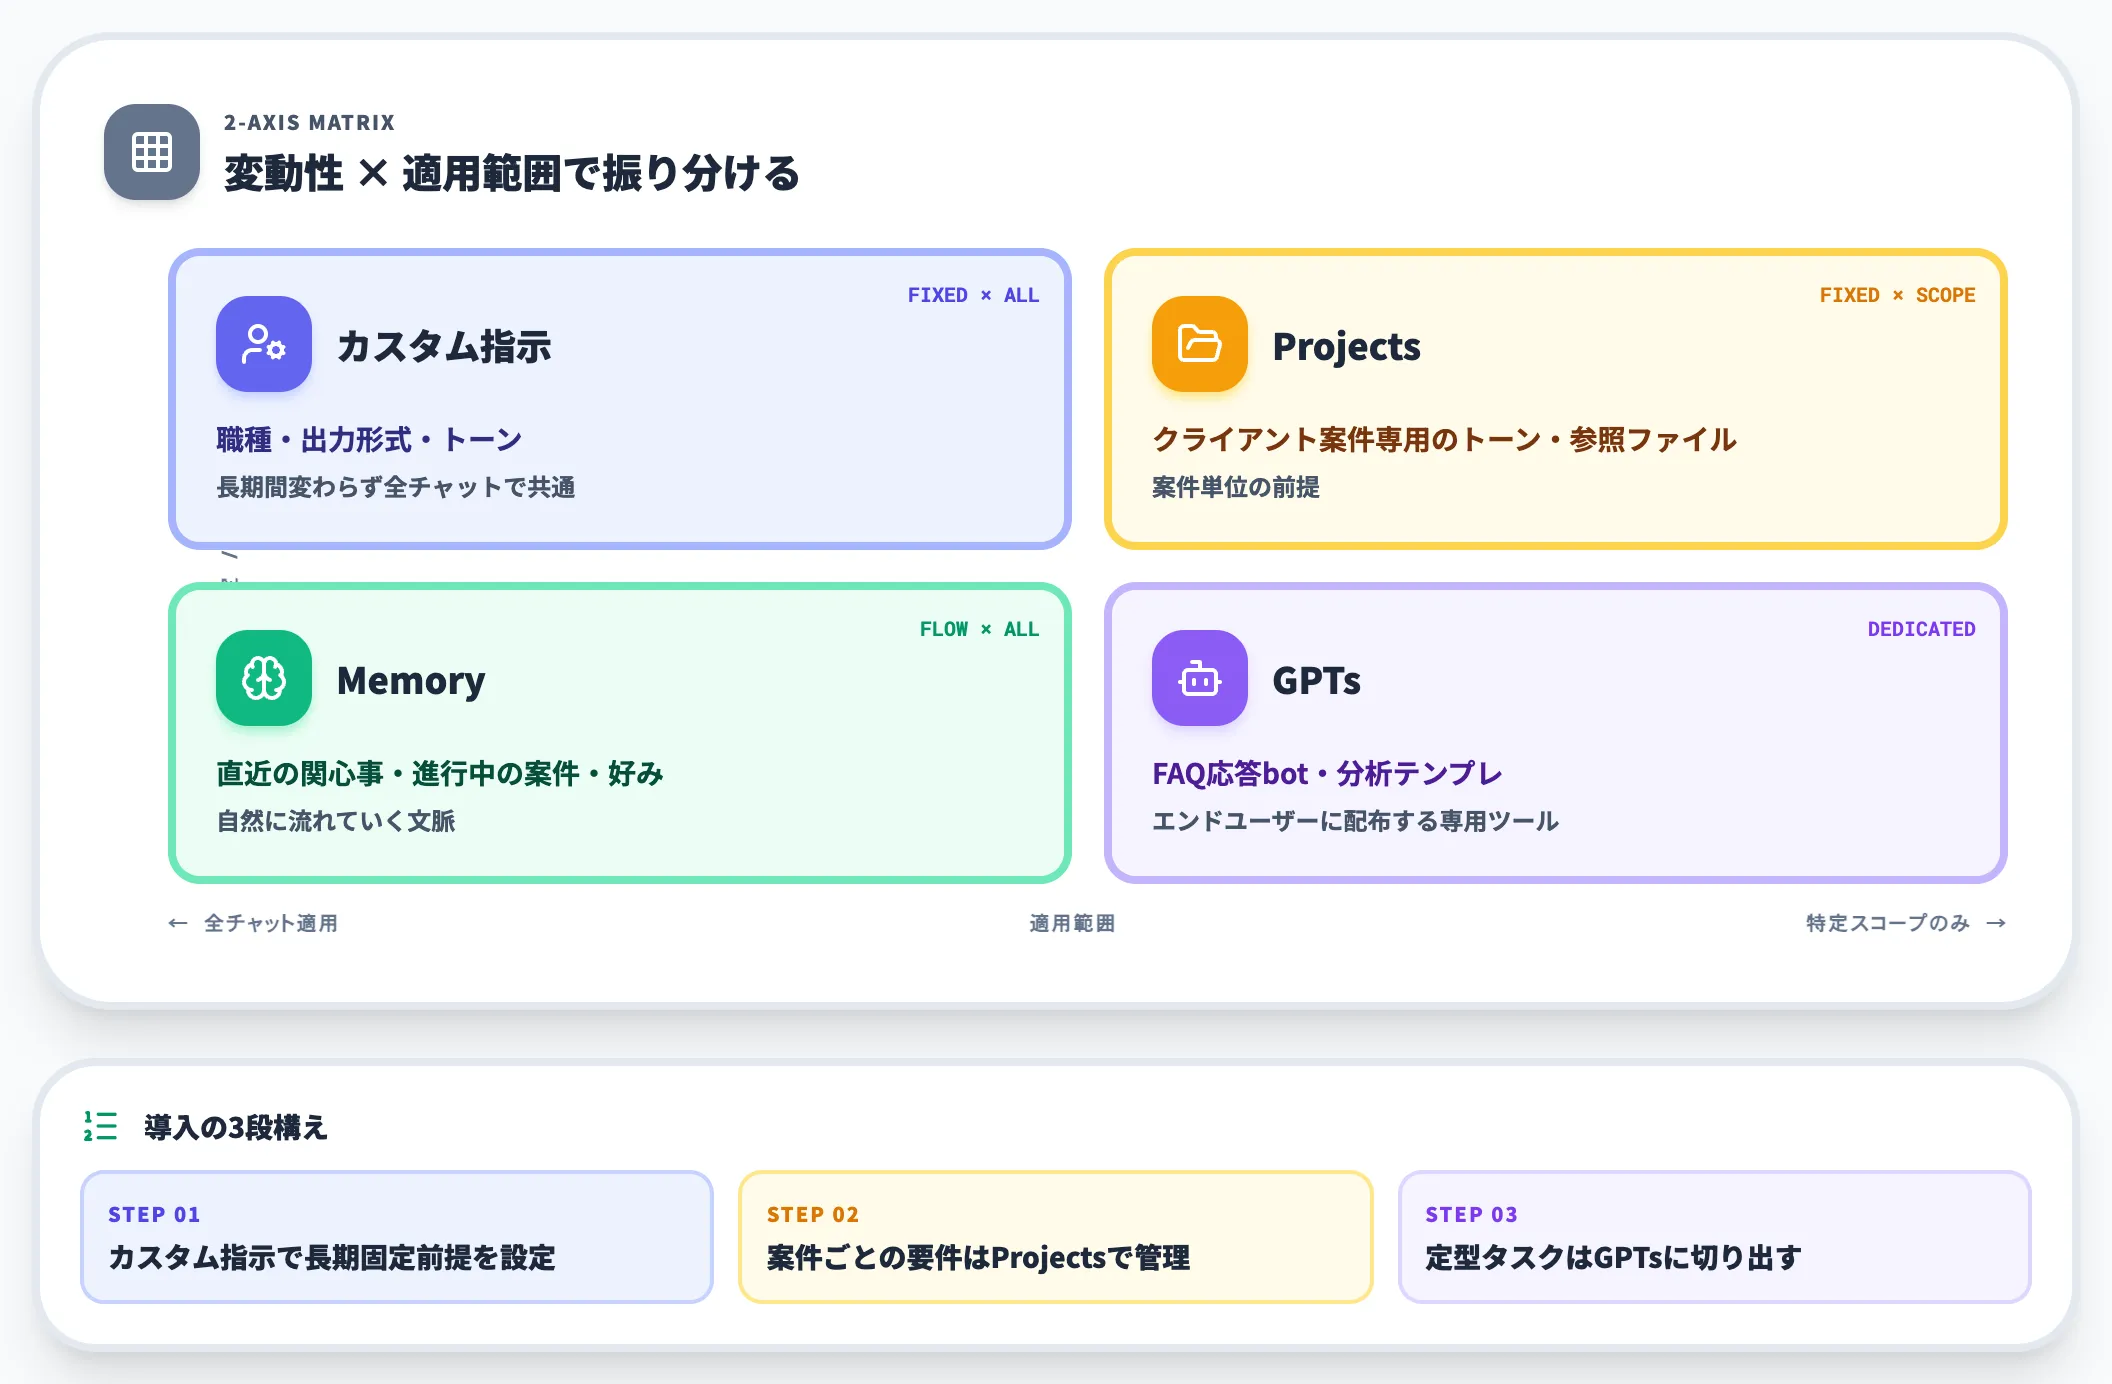Click the text 直近の関心事・進行中の案件・好み
Viewport: 2112px width, 1384px height.
coord(440,773)
